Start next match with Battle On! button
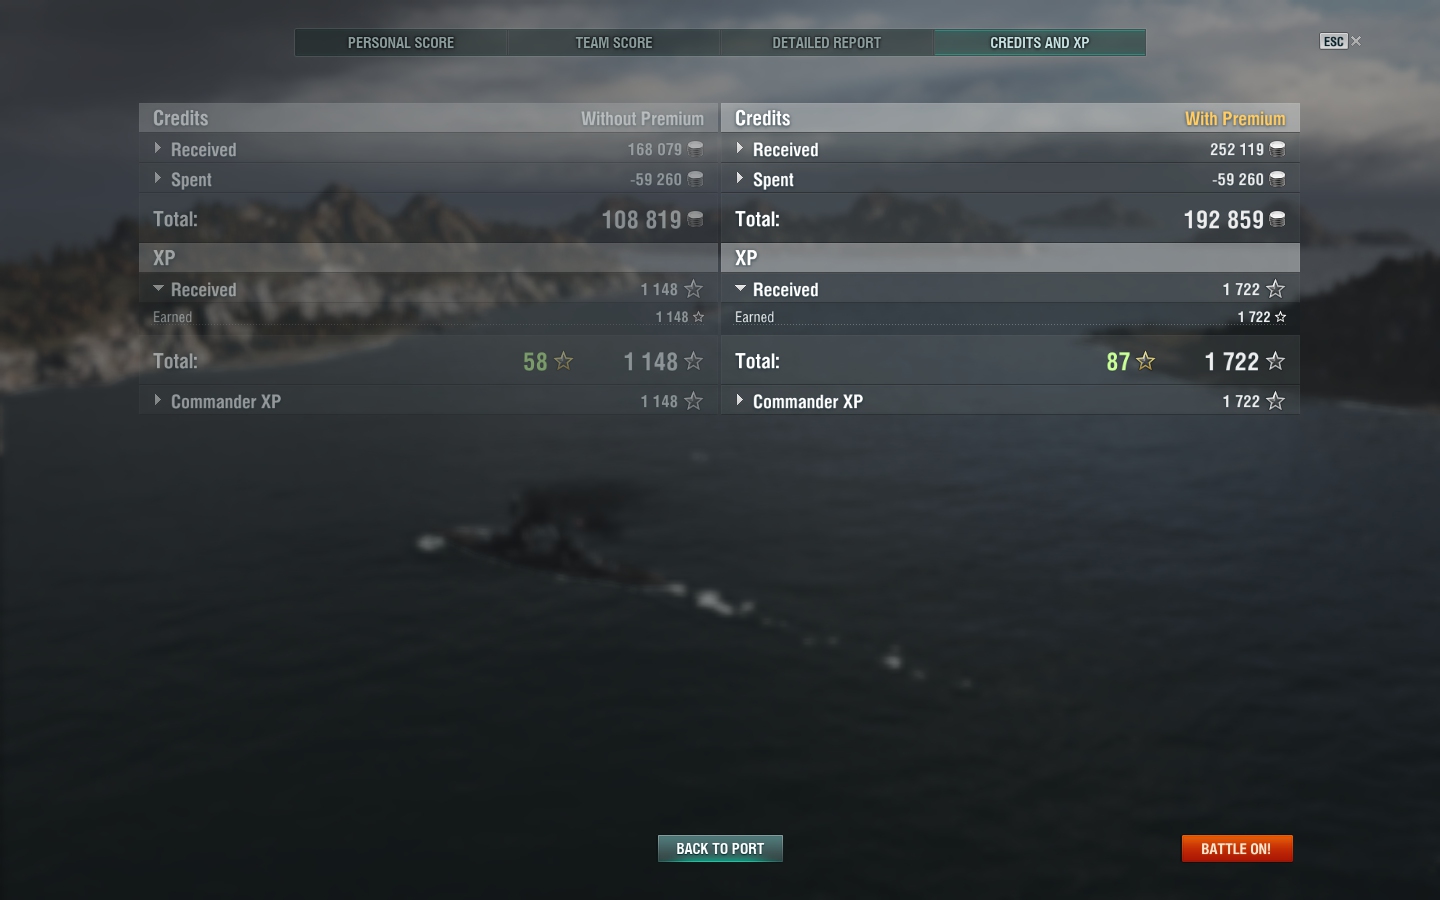Screen dimensions: 1440x900 click(x=1237, y=848)
